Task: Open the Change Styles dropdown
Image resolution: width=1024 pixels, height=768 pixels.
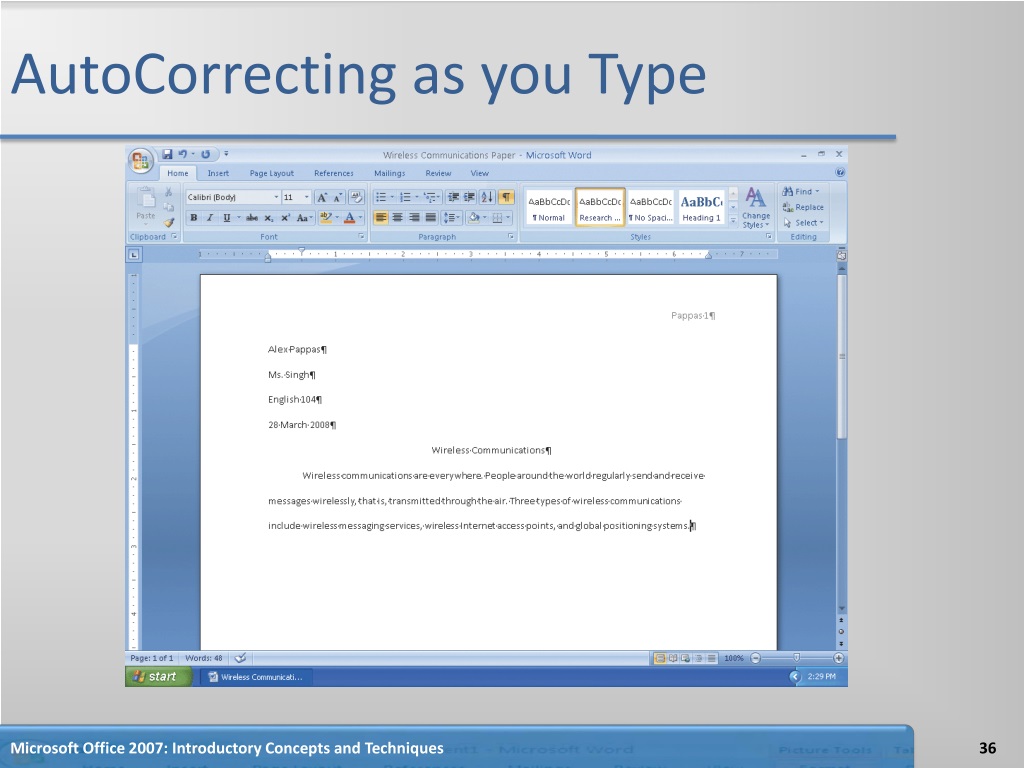Action: pyautogui.click(x=756, y=208)
